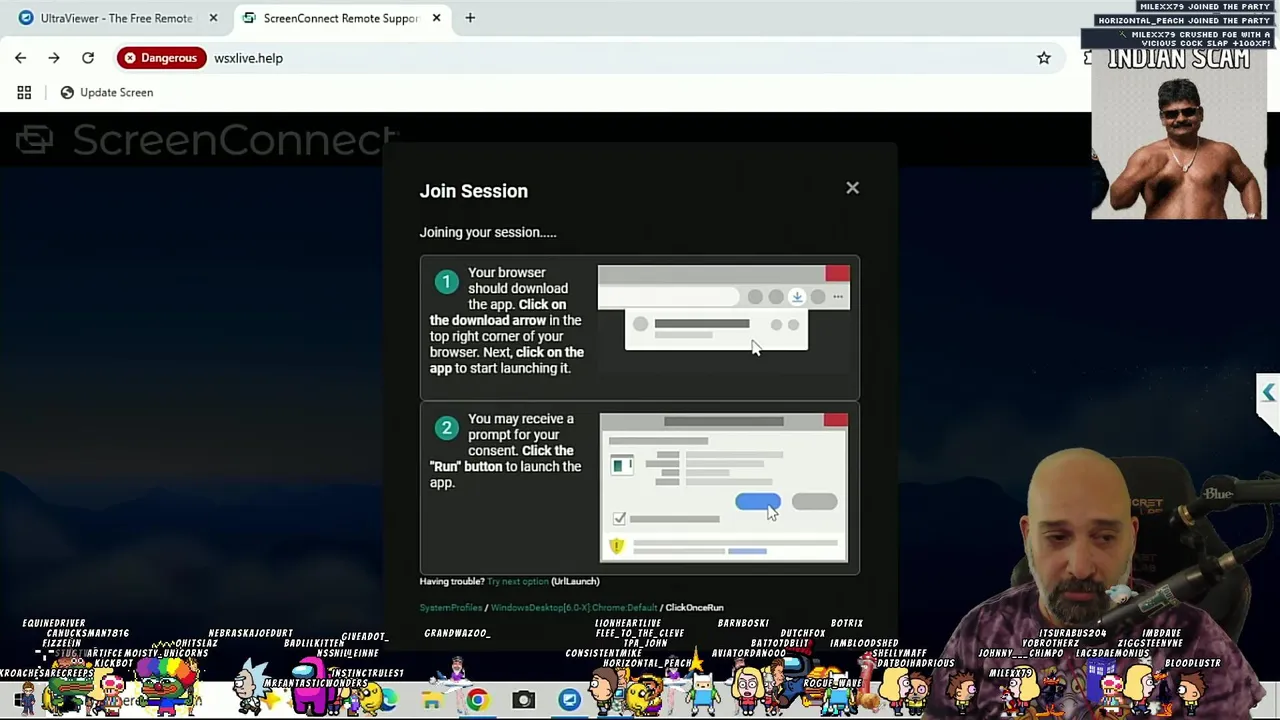Image resolution: width=1280 pixels, height=720 pixels.
Task: Click the red Dangerous site warning chip
Action: pos(161,58)
